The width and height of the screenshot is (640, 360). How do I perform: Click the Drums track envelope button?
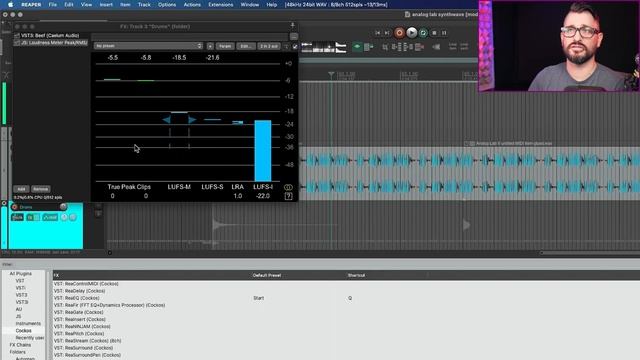(x=50, y=218)
